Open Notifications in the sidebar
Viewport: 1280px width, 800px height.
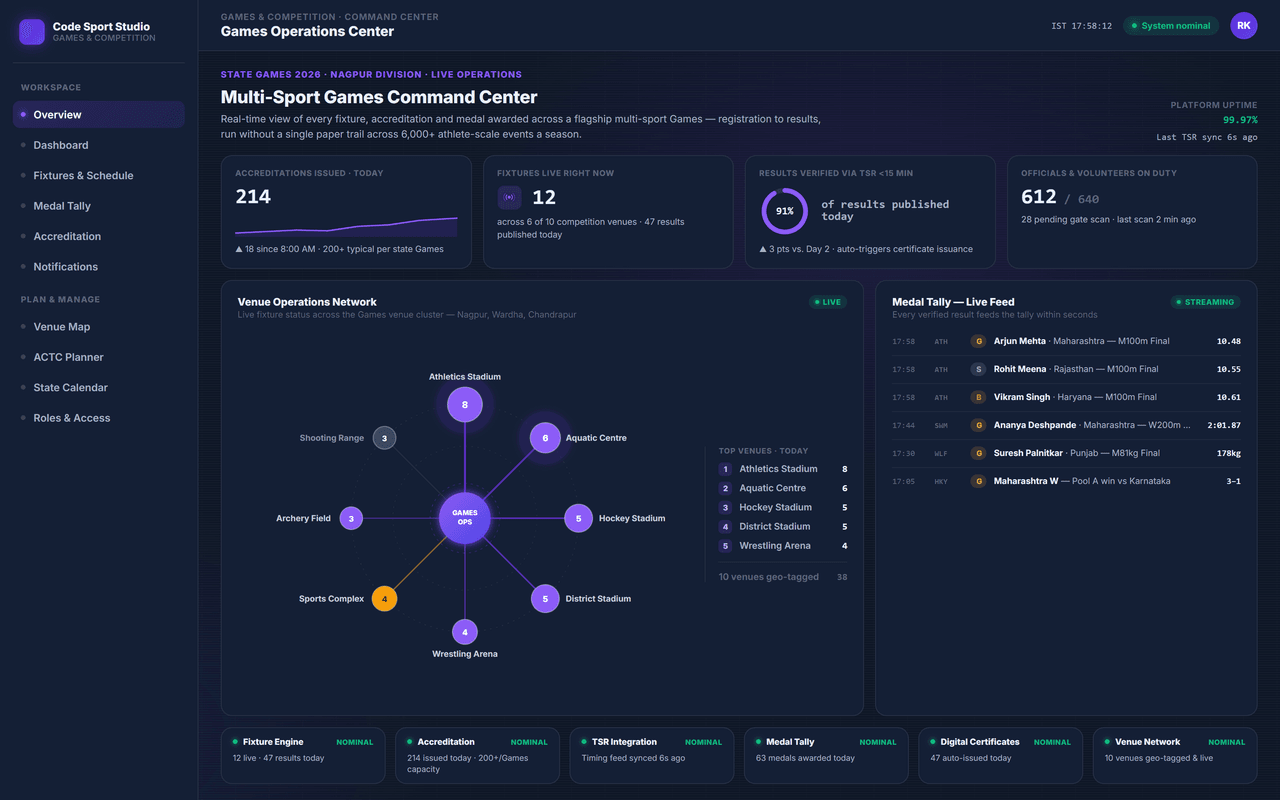click(x=99, y=267)
